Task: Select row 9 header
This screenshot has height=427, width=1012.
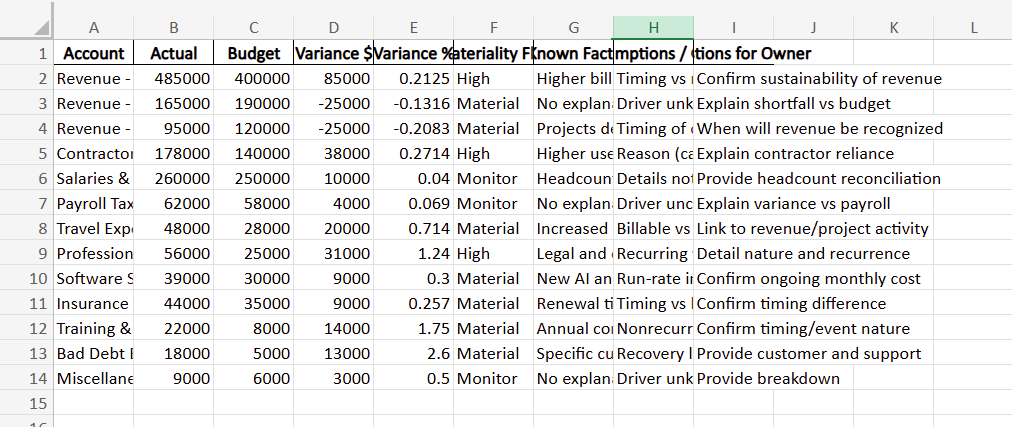Action: pyautogui.click(x=26, y=253)
